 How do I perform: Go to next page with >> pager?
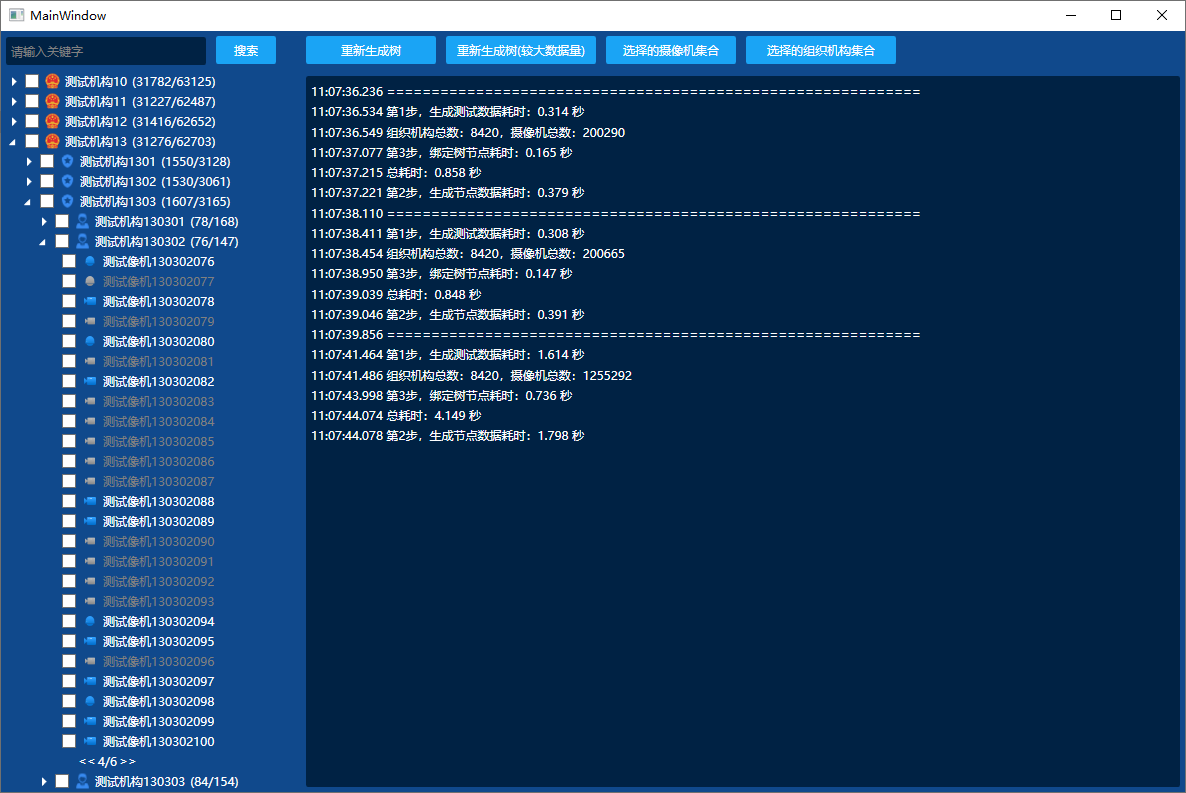127,761
